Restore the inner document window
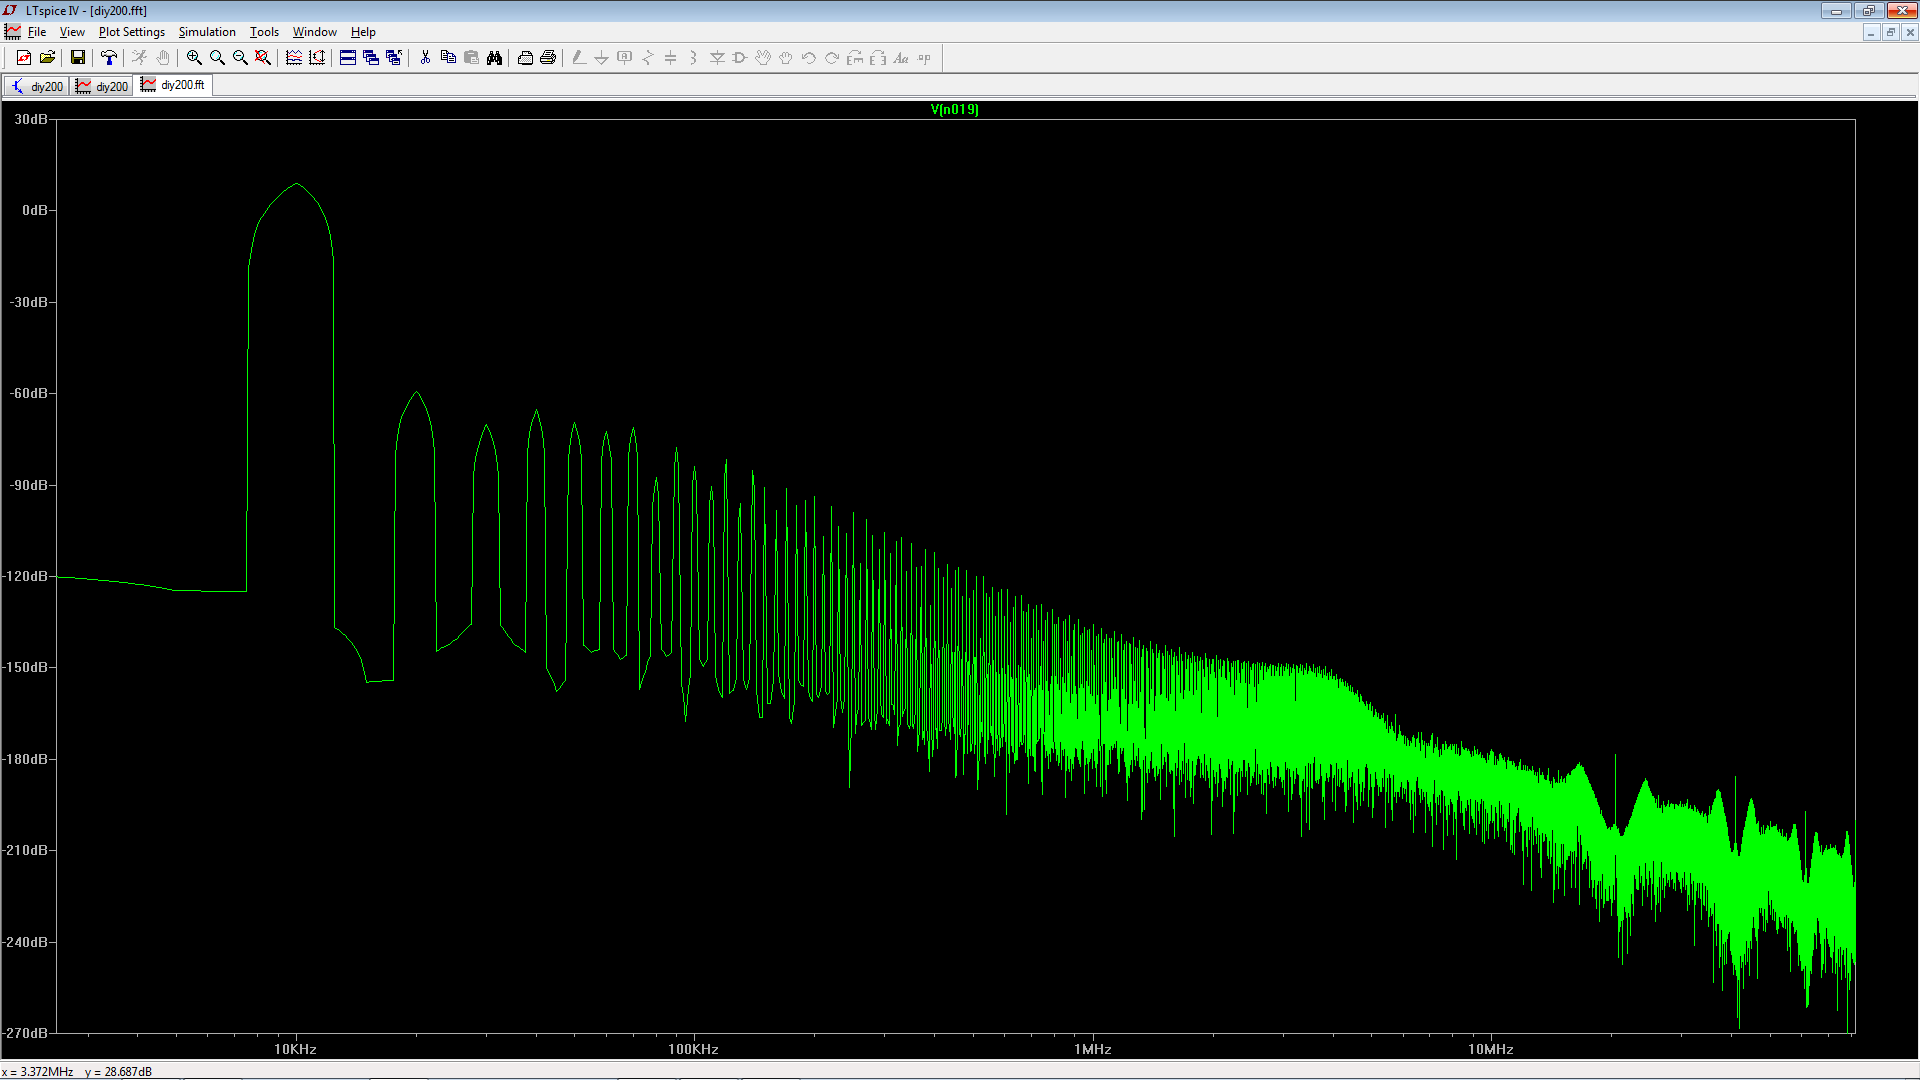 coord(1890,32)
